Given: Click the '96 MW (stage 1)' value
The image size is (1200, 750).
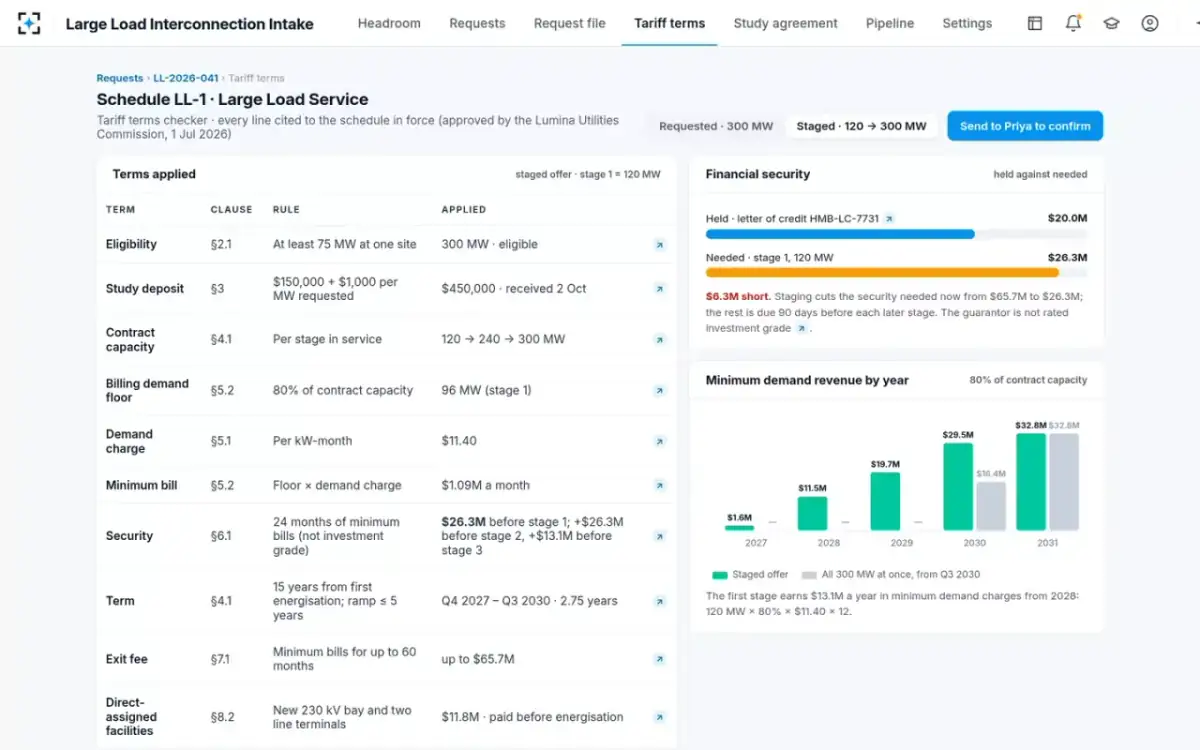Looking at the screenshot, I should point(486,391).
